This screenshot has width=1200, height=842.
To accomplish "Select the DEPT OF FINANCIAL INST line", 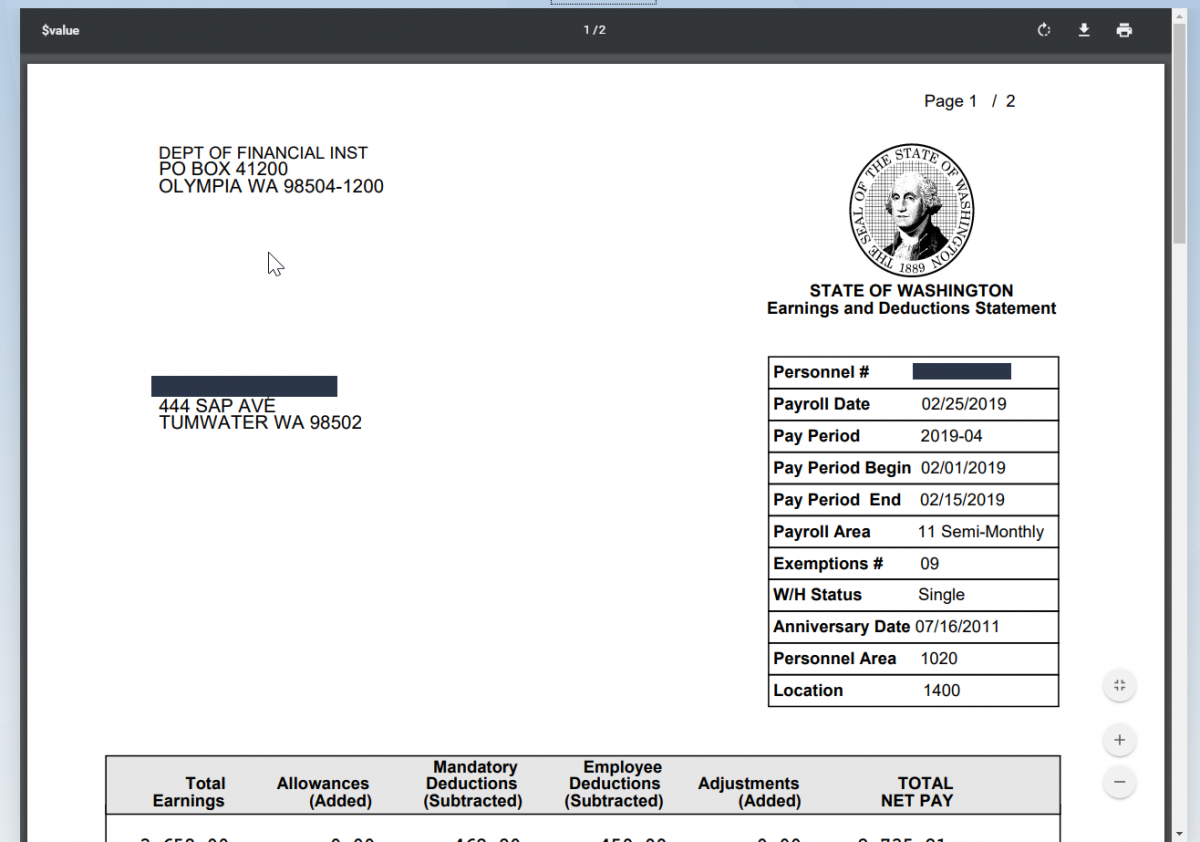I will click(x=263, y=153).
